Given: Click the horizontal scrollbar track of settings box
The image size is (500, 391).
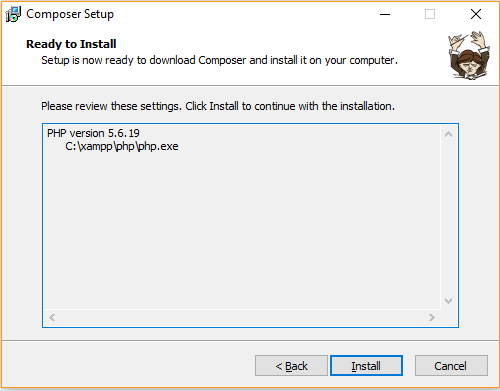Looking at the screenshot, I should (242, 317).
